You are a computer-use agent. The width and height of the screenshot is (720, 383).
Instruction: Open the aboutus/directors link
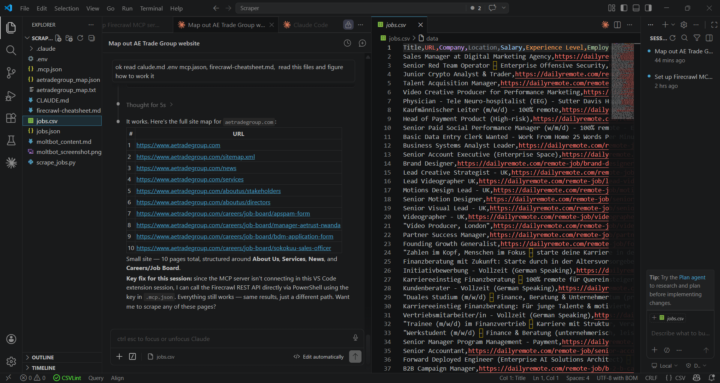(x=203, y=202)
